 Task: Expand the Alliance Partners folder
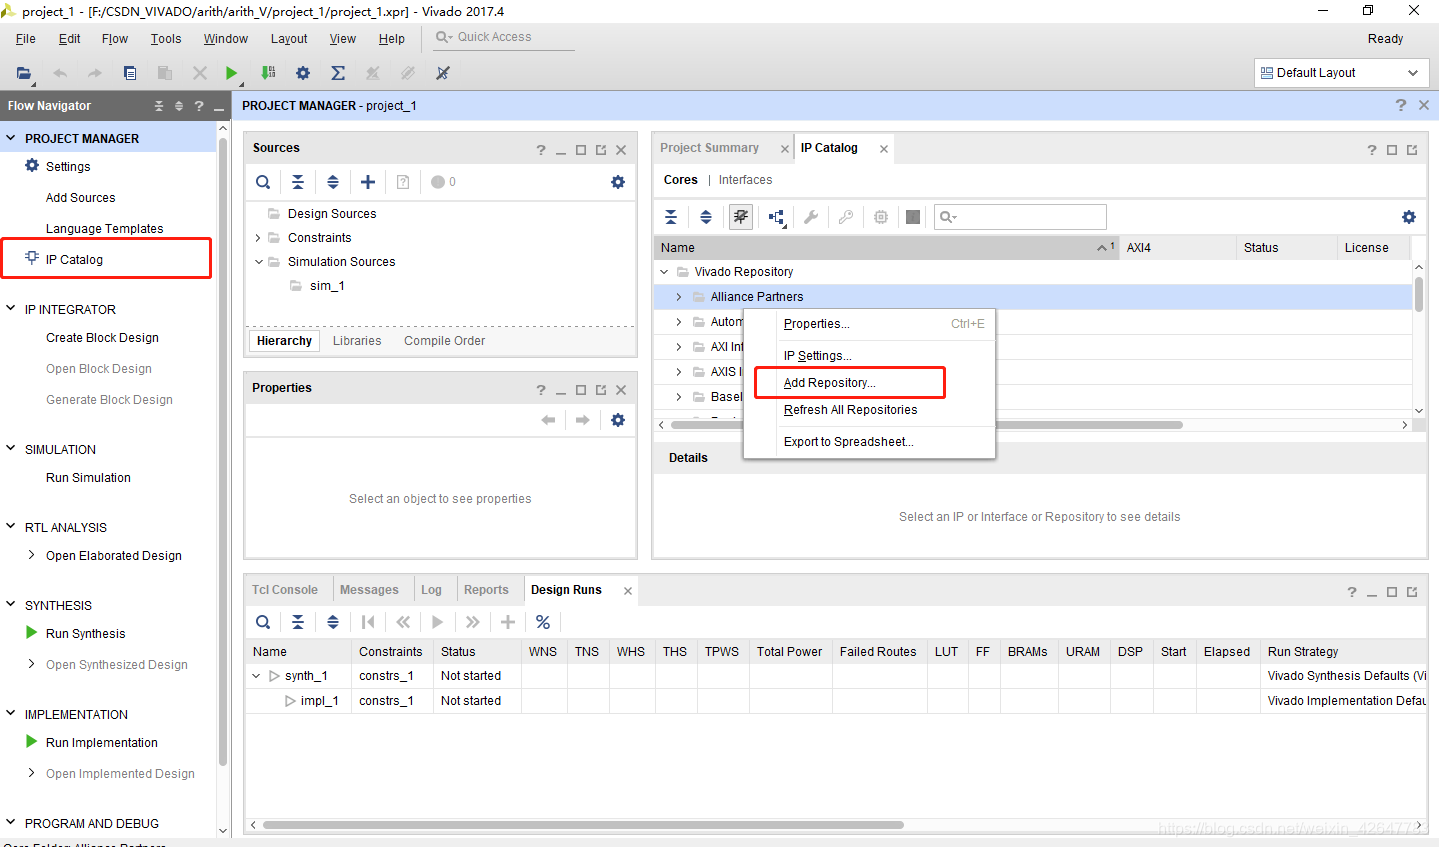[679, 297]
